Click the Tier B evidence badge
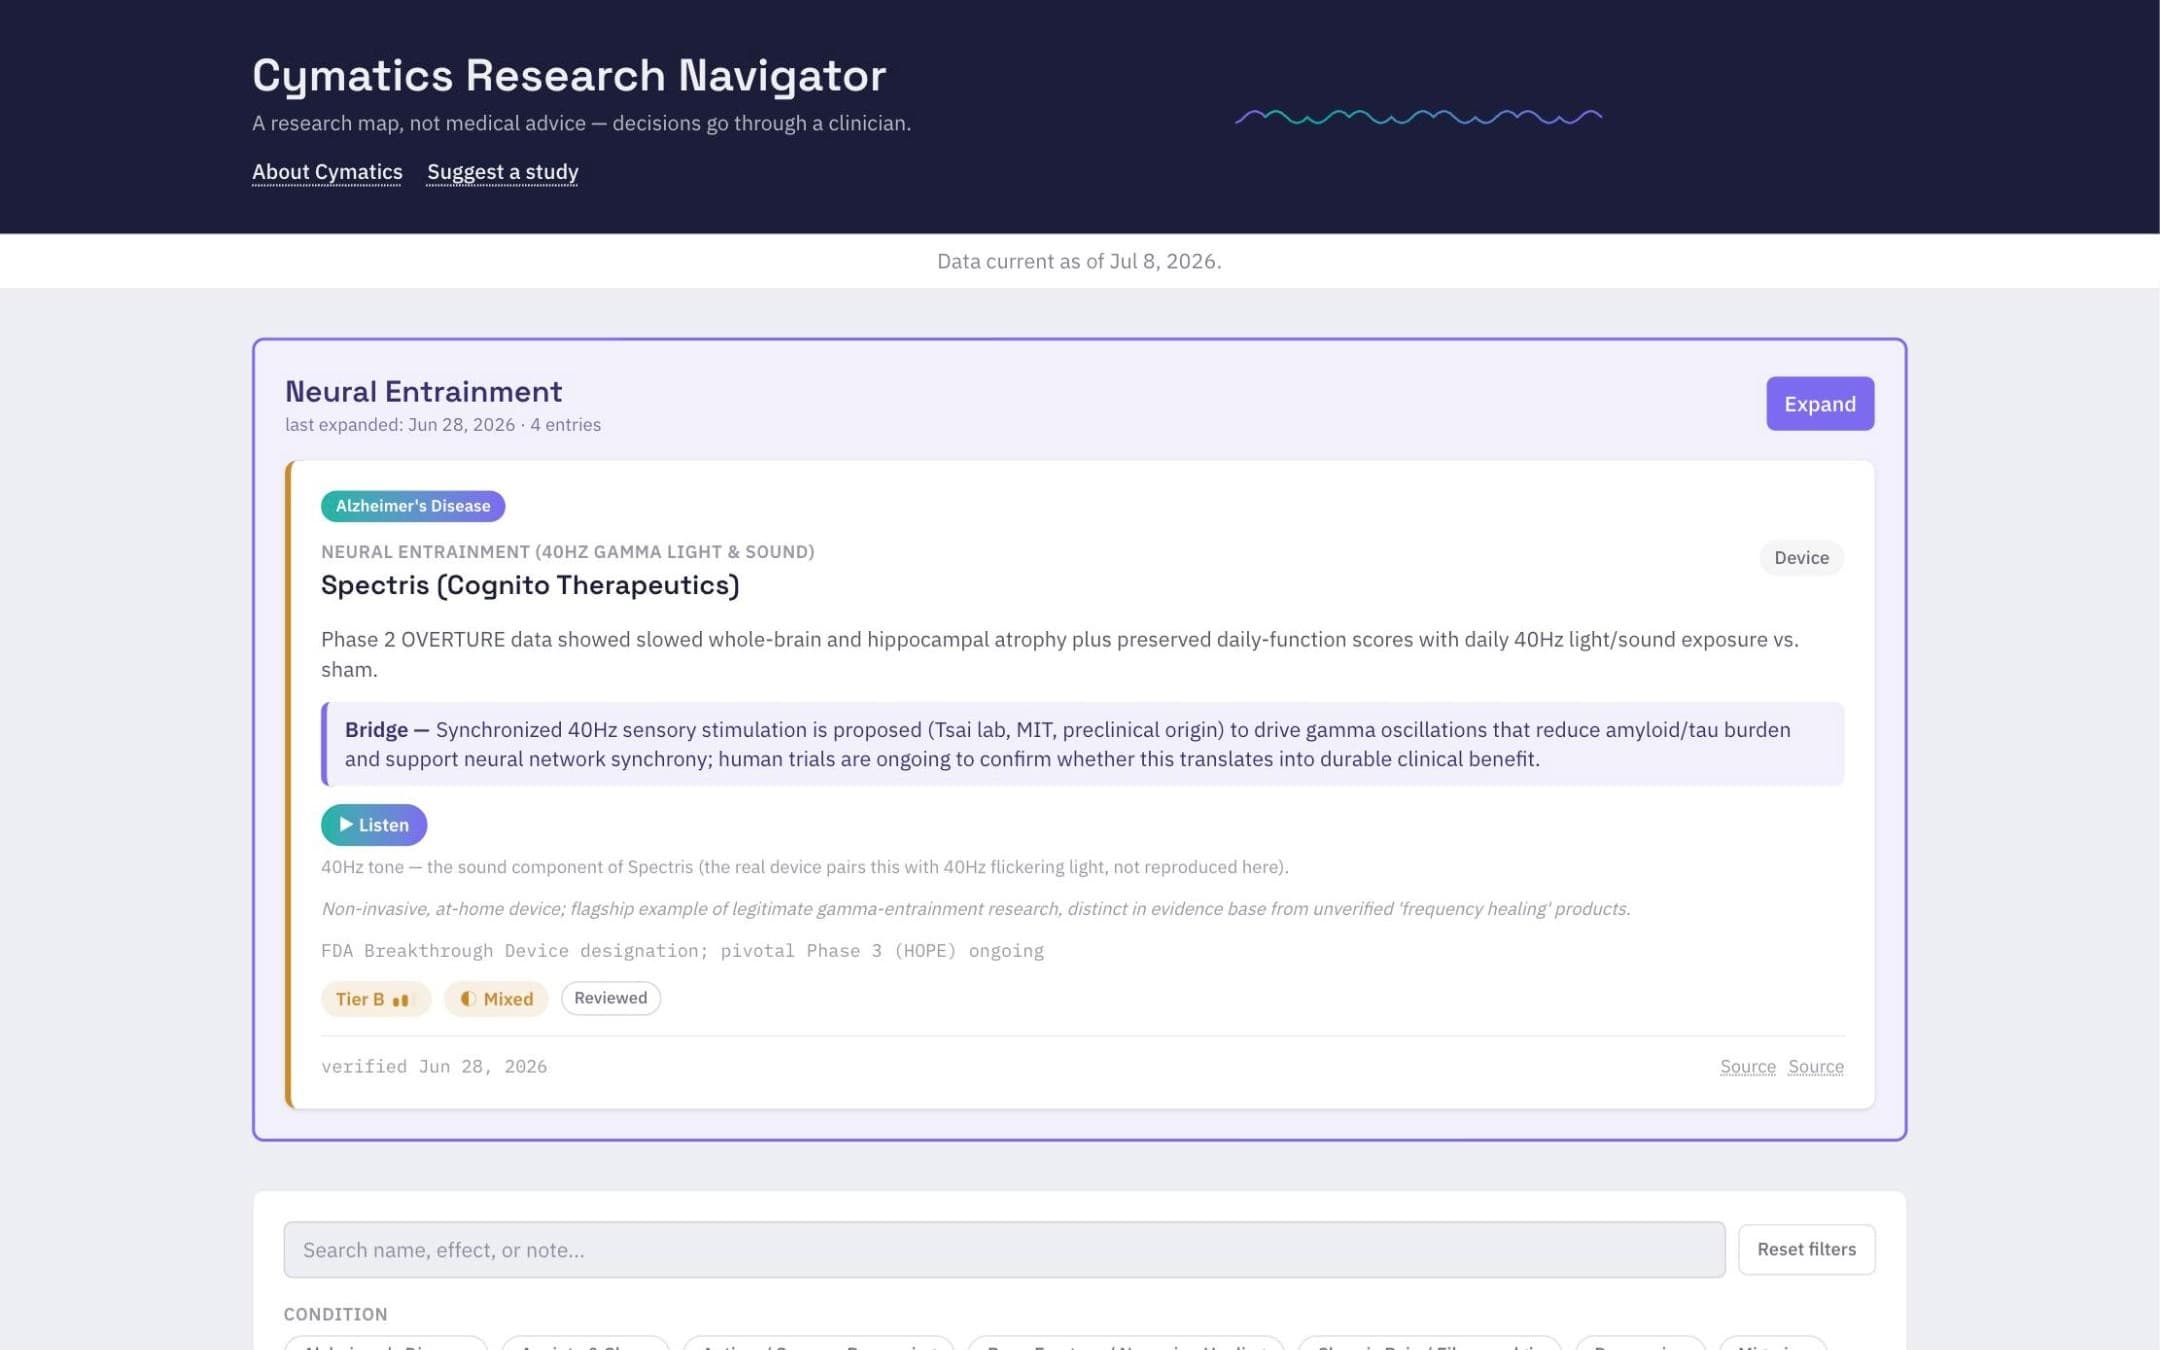The image size is (2160, 1350). [375, 999]
